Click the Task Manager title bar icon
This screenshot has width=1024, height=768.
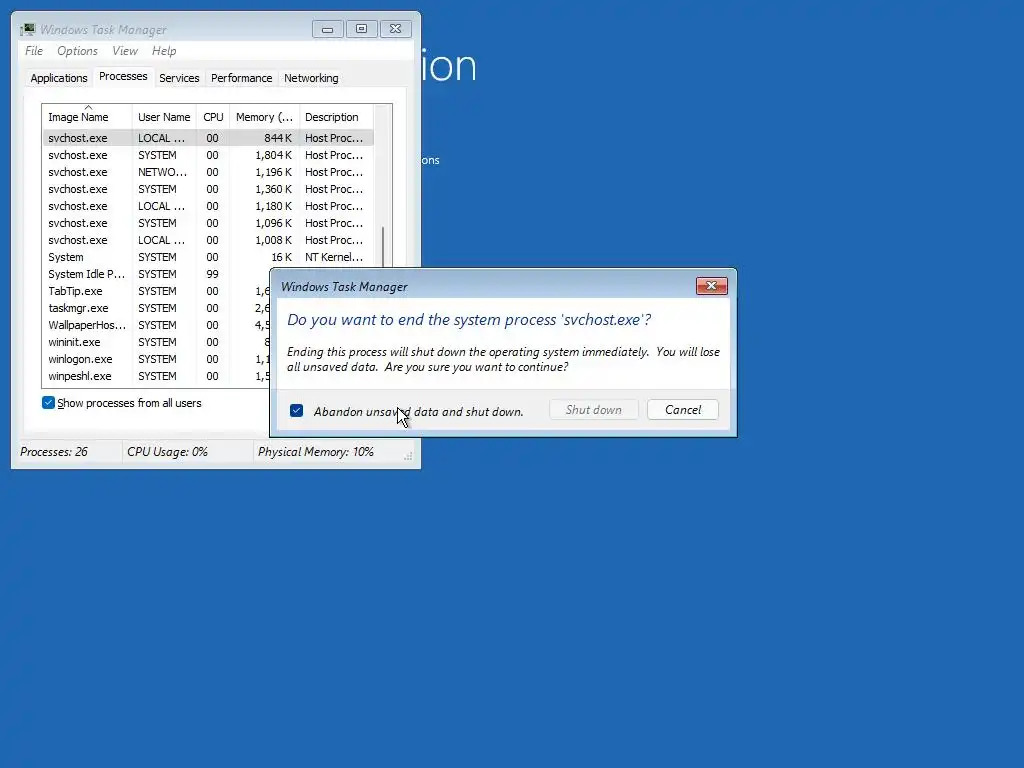pyautogui.click(x=27, y=29)
